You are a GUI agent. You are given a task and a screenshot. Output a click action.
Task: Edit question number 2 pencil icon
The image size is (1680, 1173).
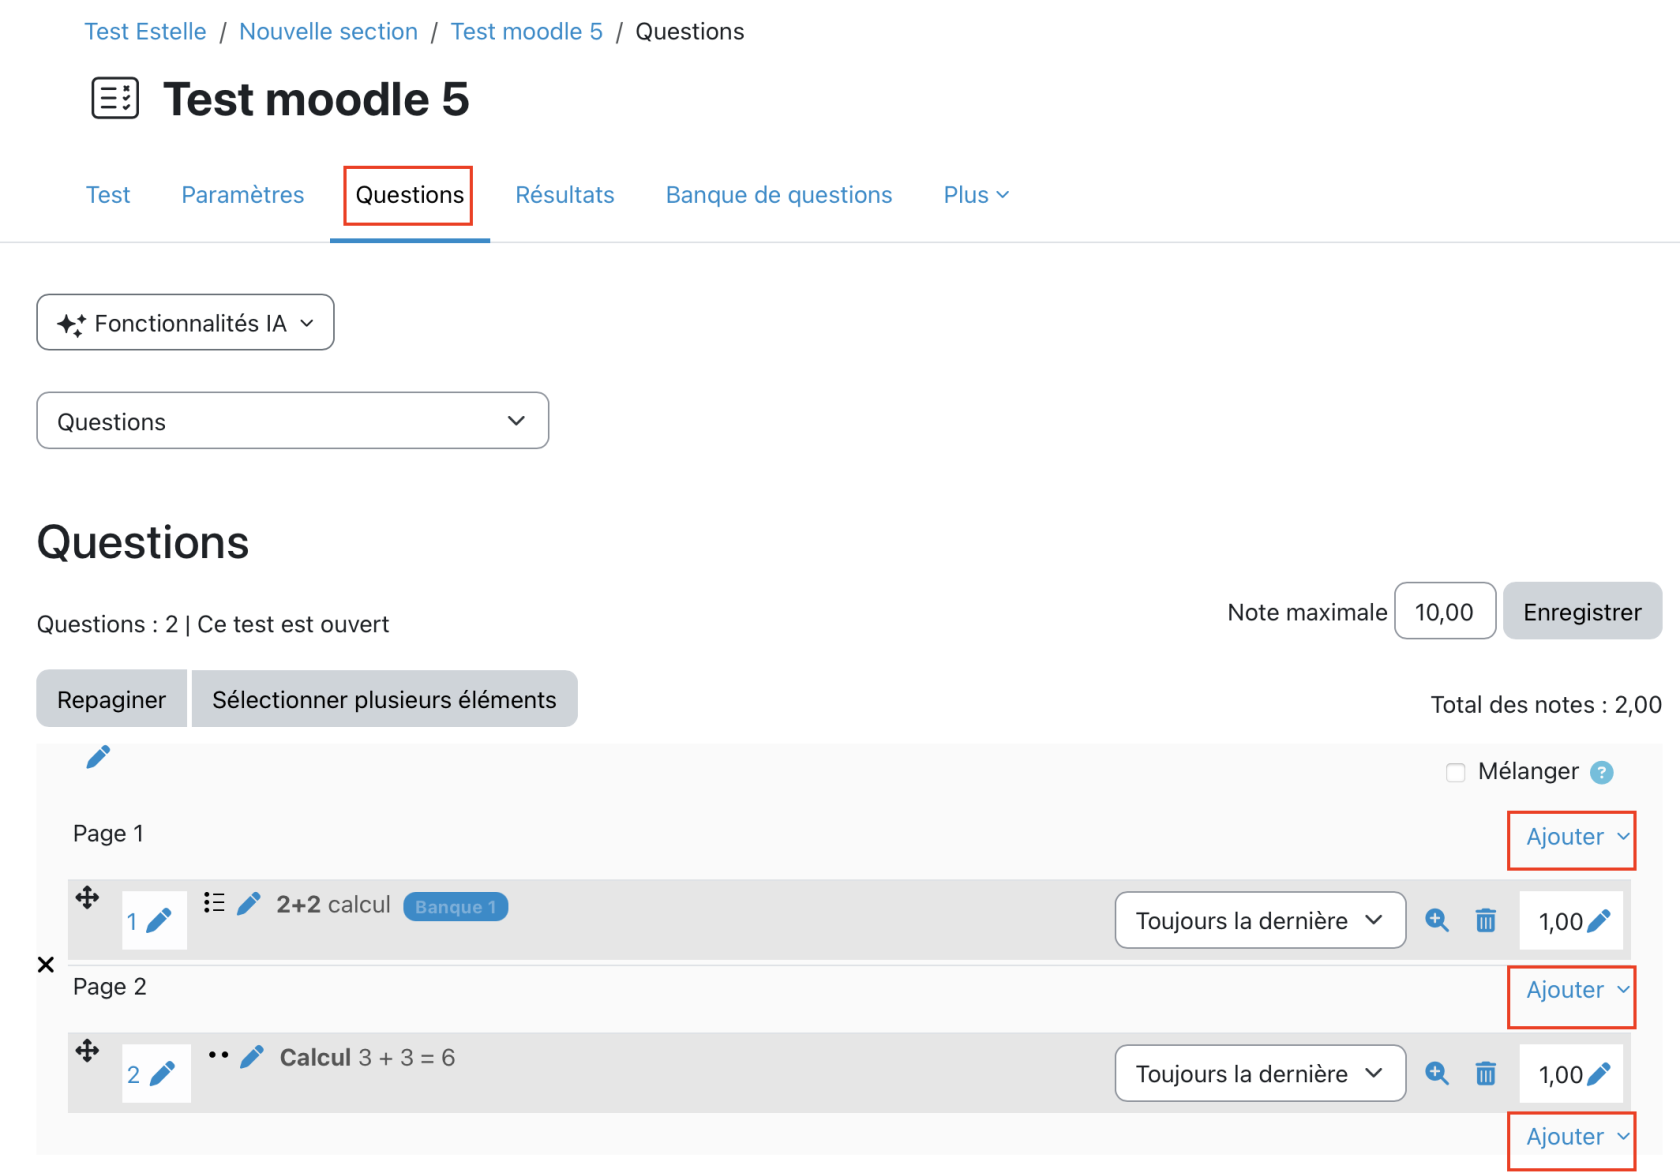(162, 1074)
